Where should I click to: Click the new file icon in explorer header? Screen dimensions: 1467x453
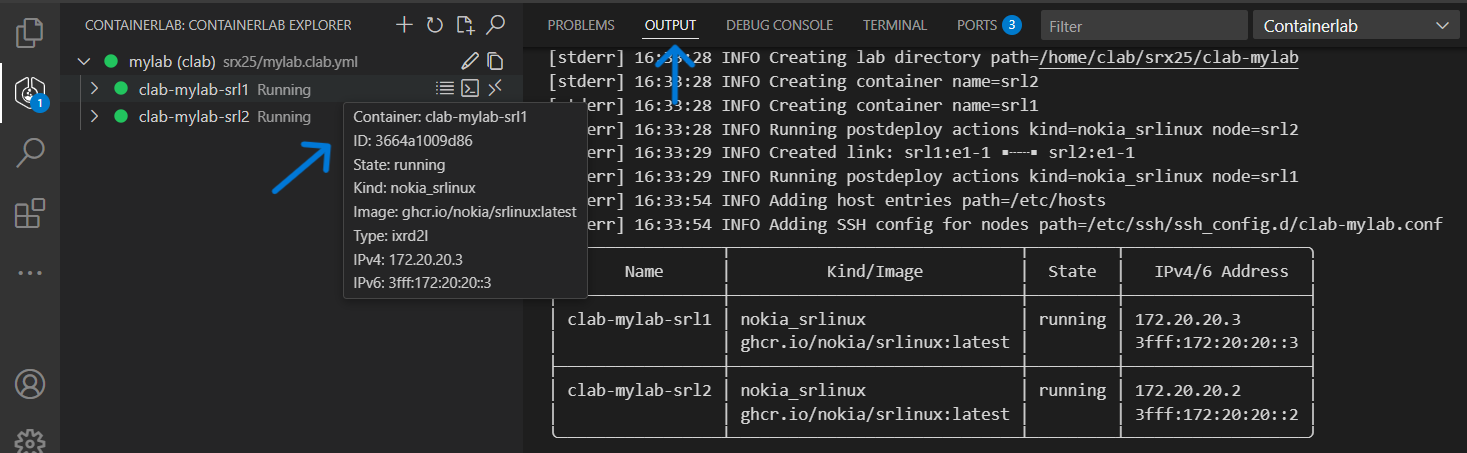click(464, 25)
